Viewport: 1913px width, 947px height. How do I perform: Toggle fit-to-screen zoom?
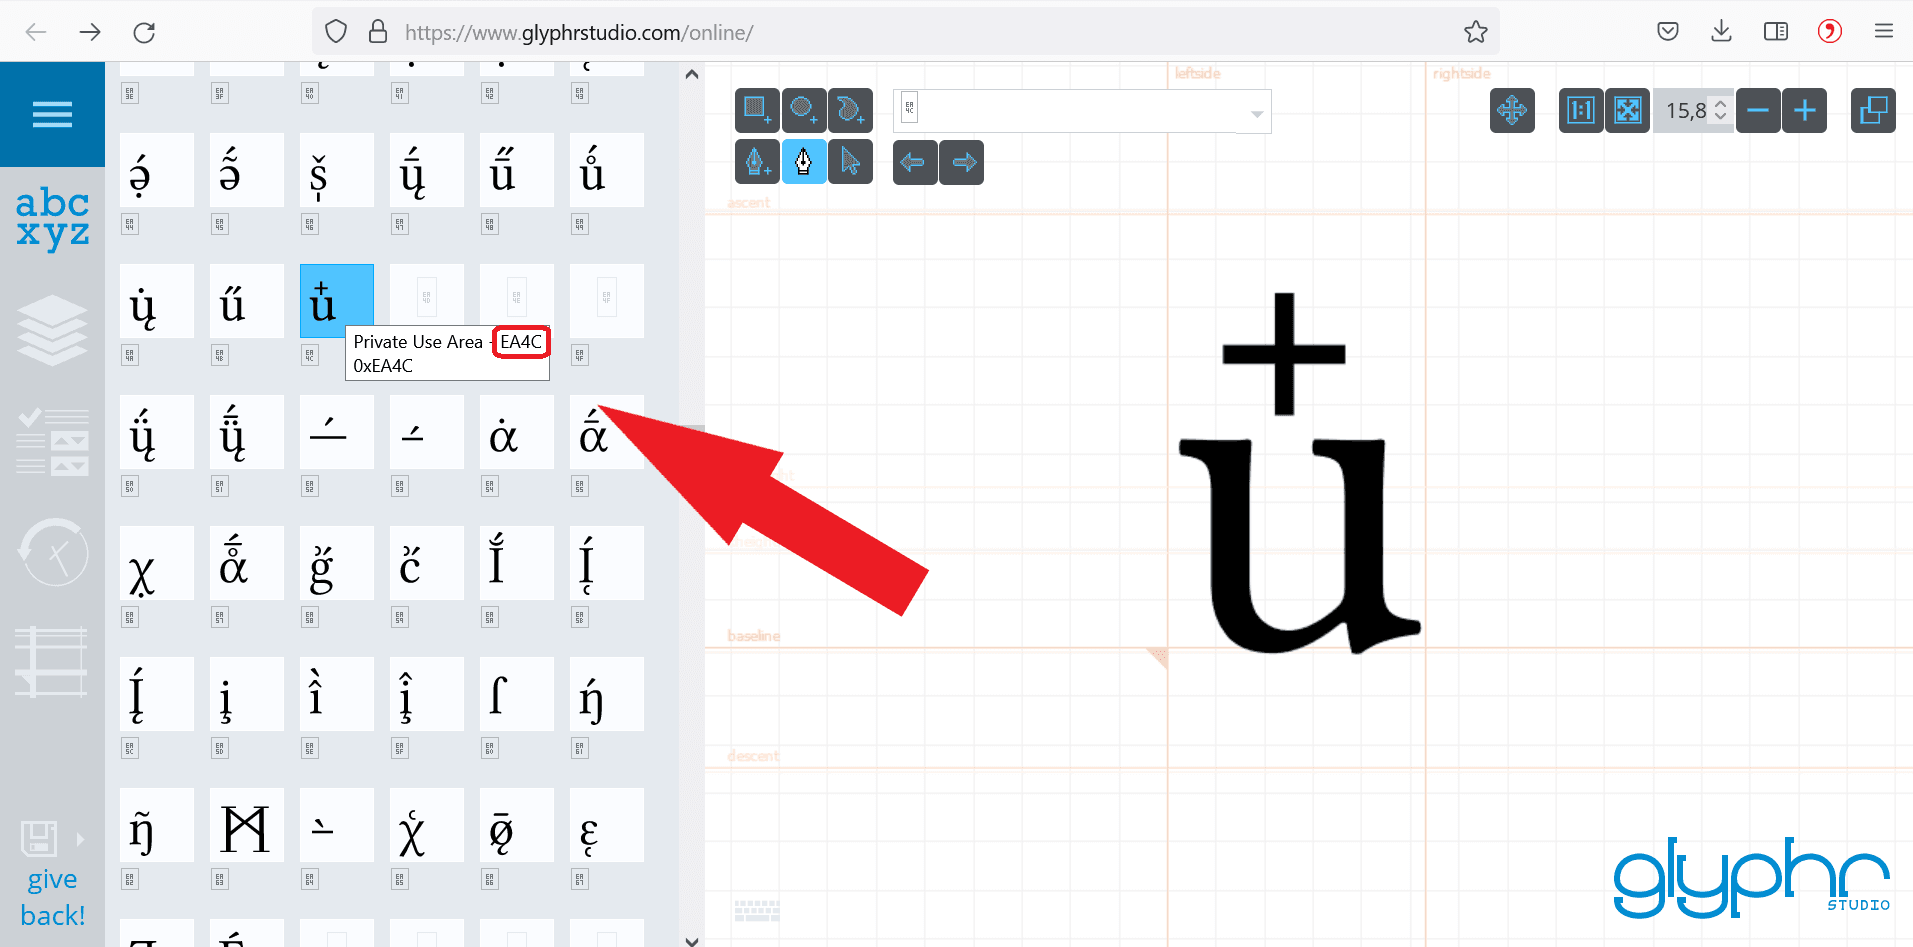tap(1628, 110)
